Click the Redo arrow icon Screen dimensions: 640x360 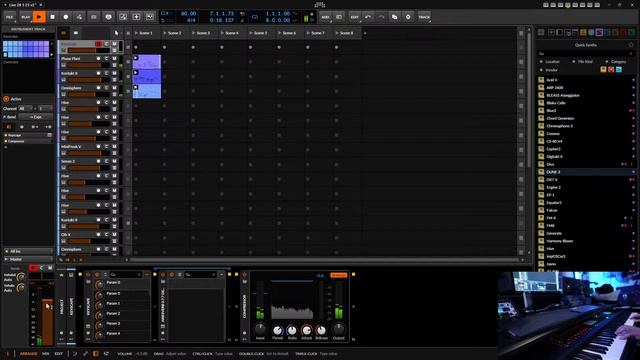point(381,17)
